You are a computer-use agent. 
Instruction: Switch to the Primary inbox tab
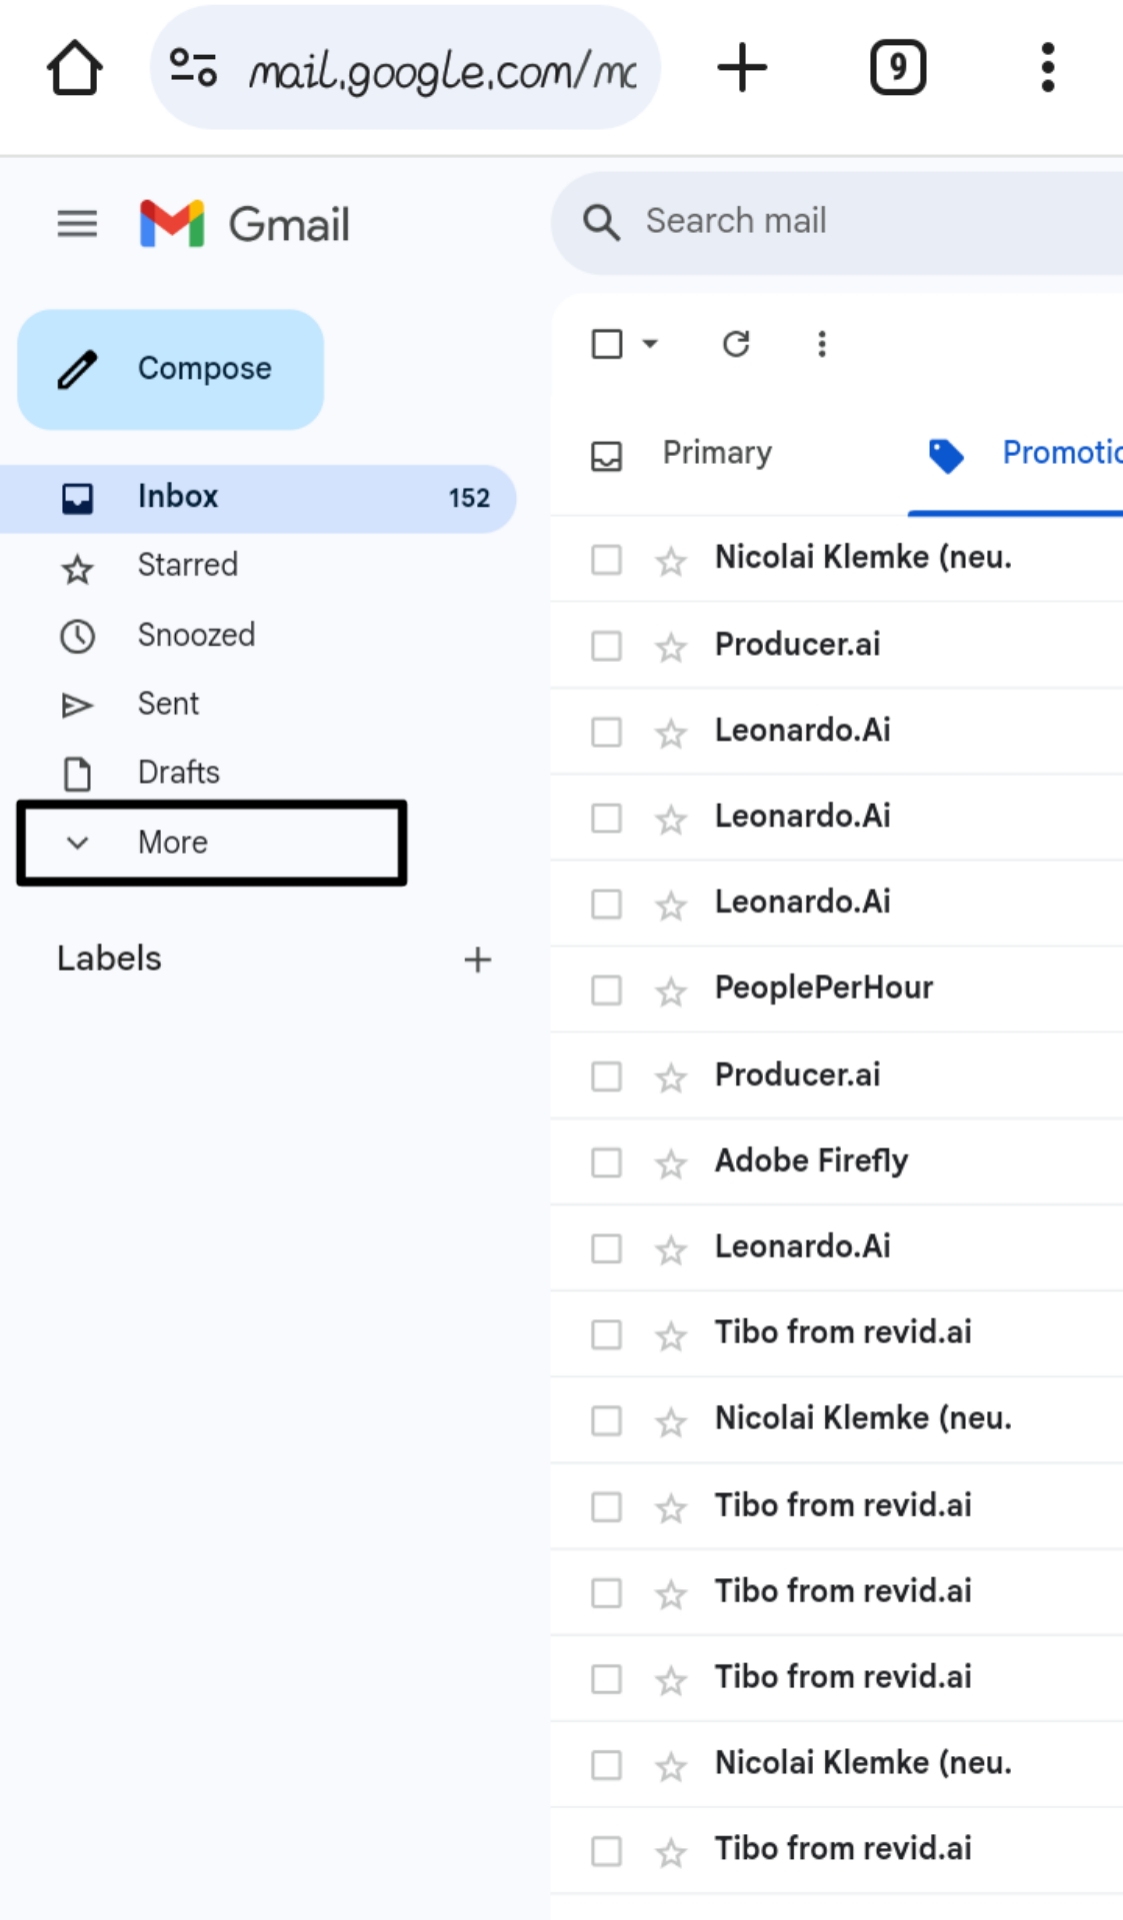pos(716,453)
